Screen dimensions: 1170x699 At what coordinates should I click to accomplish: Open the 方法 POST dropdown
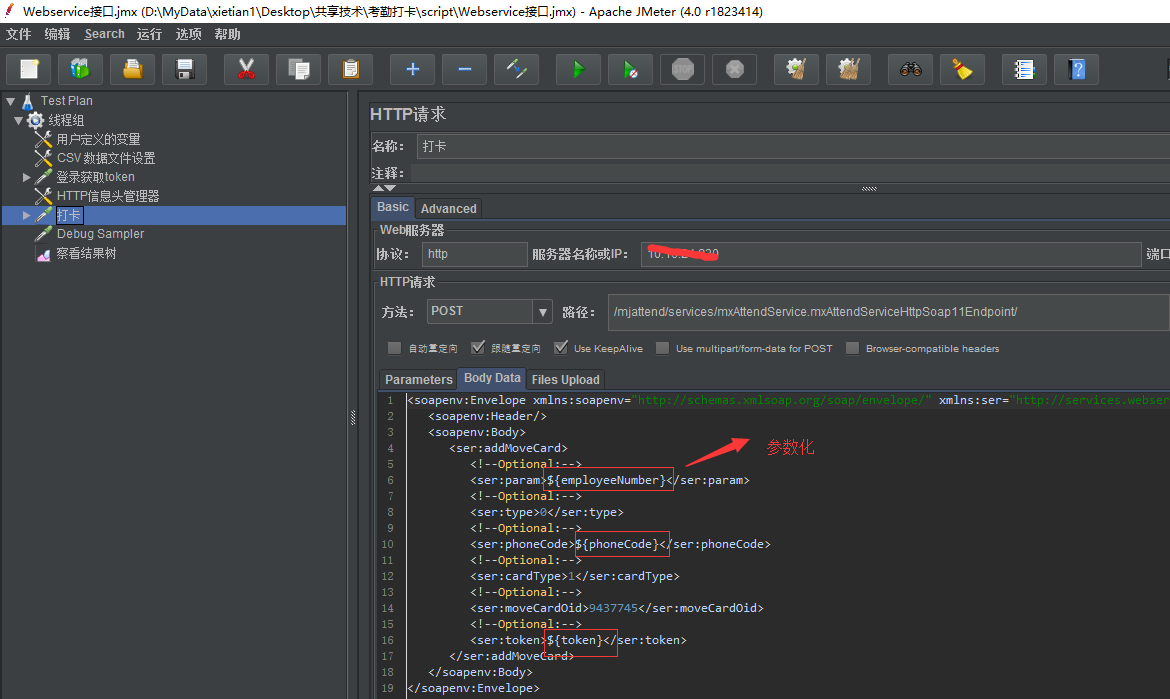click(542, 312)
